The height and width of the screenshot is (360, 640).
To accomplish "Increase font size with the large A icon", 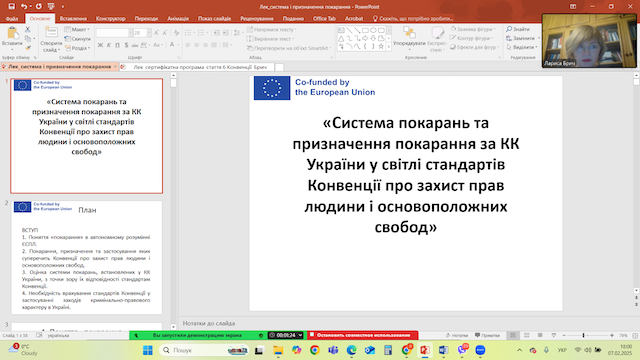I will pyautogui.click(x=157, y=33).
